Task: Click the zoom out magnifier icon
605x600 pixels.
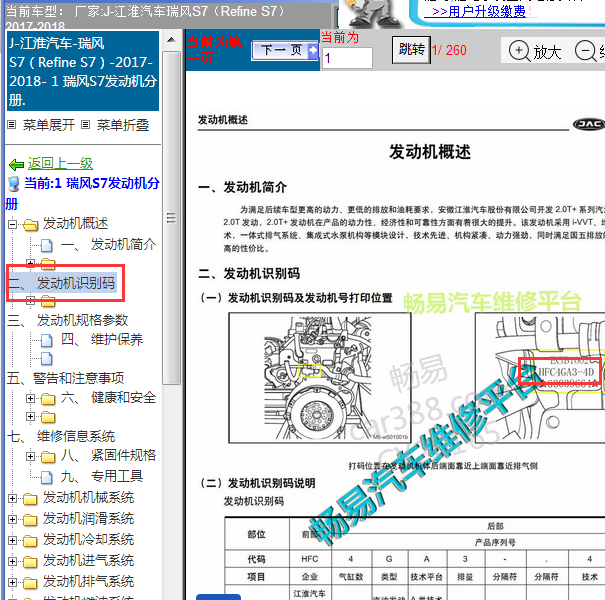Action: point(585,51)
